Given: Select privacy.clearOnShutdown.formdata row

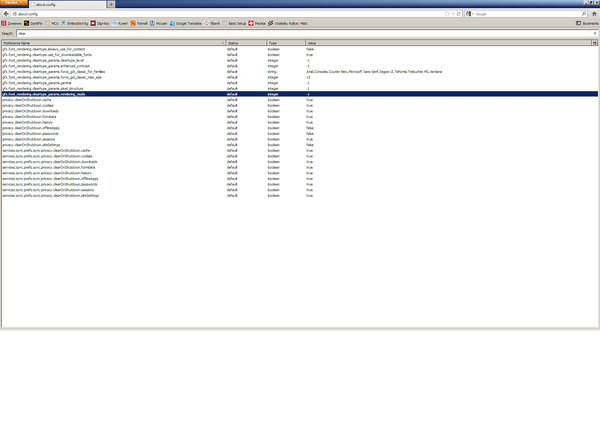Looking at the screenshot, I should point(300,117).
